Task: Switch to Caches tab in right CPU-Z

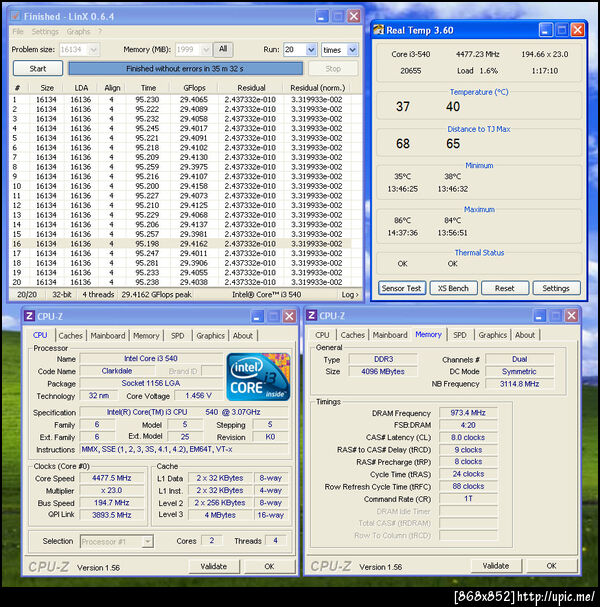Action: [x=353, y=335]
